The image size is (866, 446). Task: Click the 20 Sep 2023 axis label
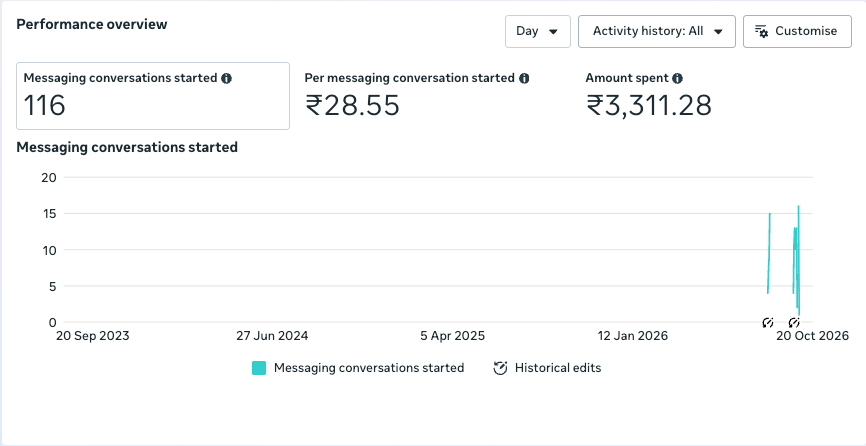(x=93, y=336)
